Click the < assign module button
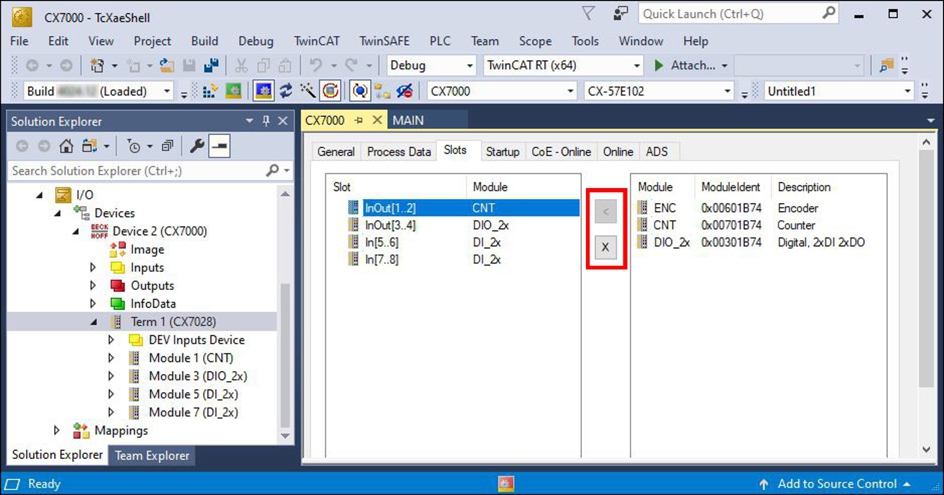This screenshot has height=495, width=944. 606,211
